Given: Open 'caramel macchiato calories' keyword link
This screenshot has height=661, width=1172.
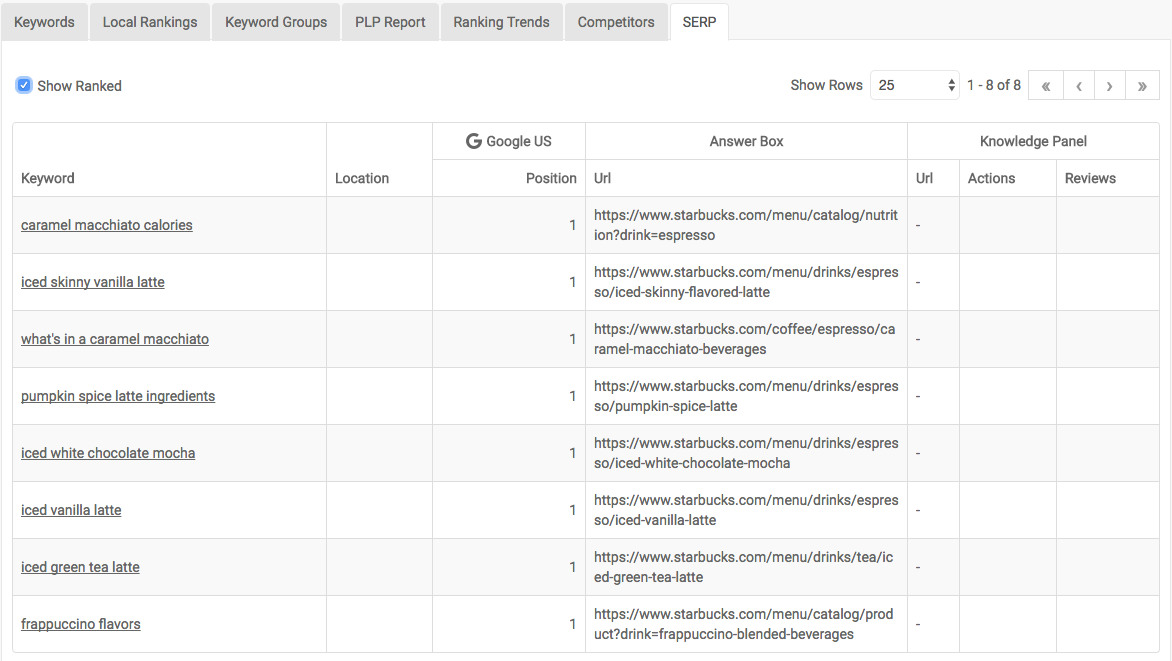Looking at the screenshot, I should coord(106,225).
